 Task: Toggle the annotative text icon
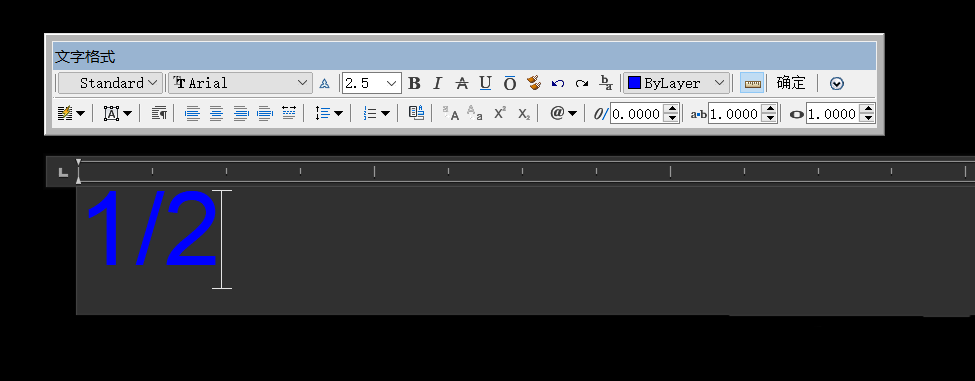pos(324,83)
